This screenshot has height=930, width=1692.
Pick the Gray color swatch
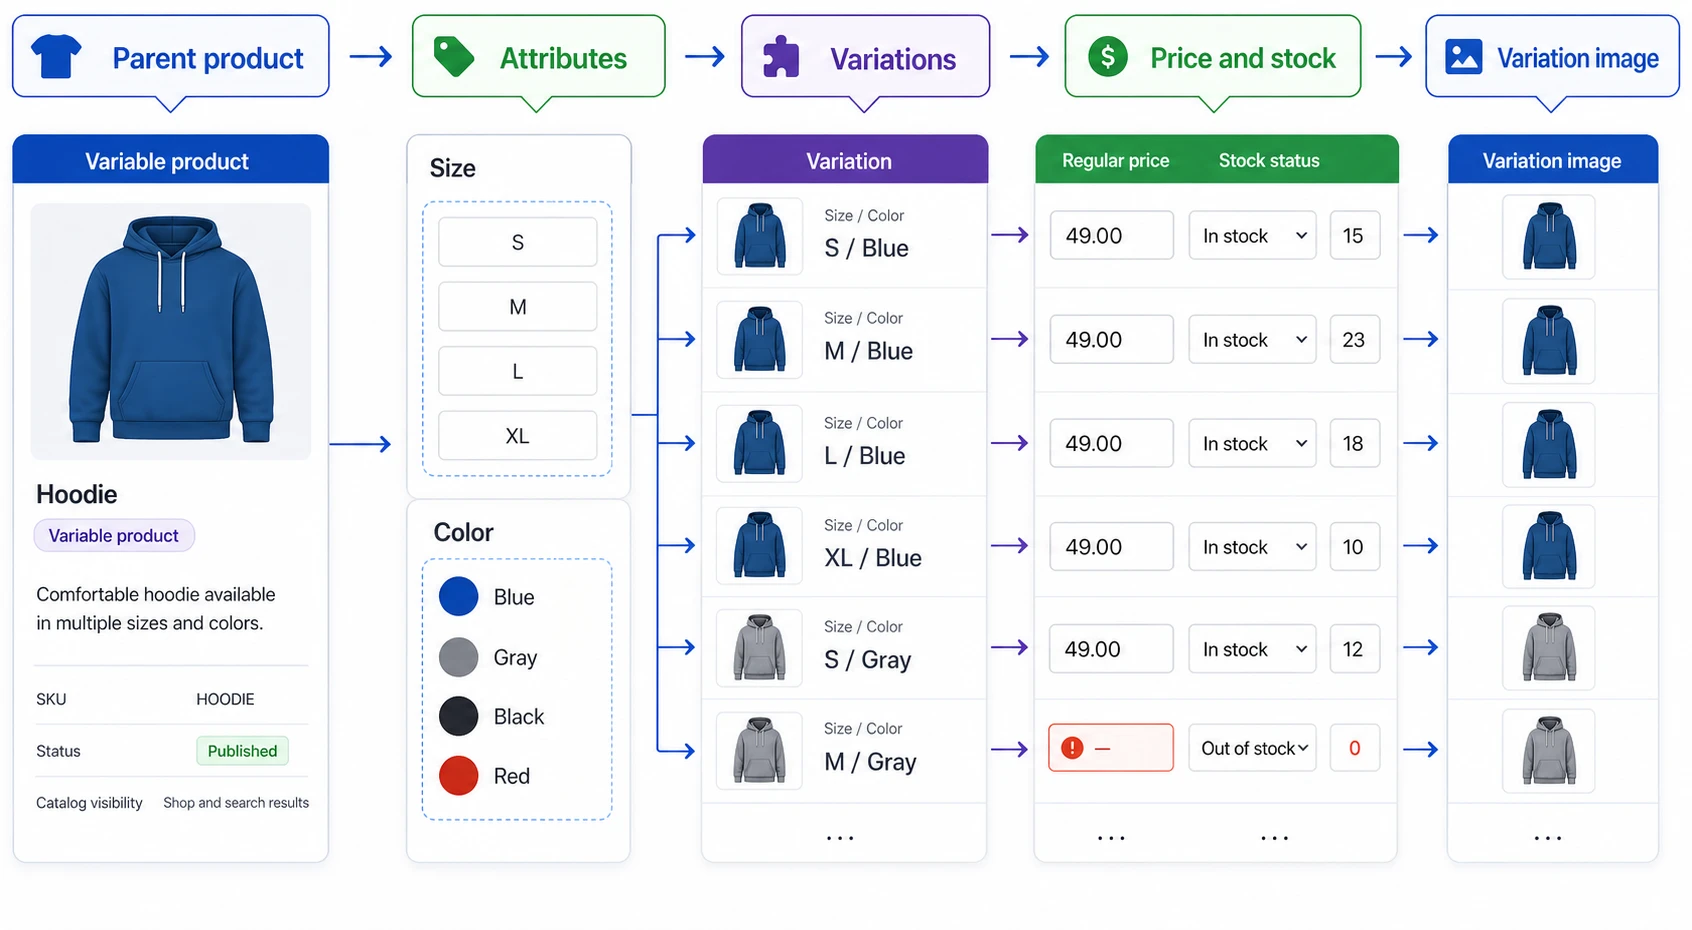point(459,657)
